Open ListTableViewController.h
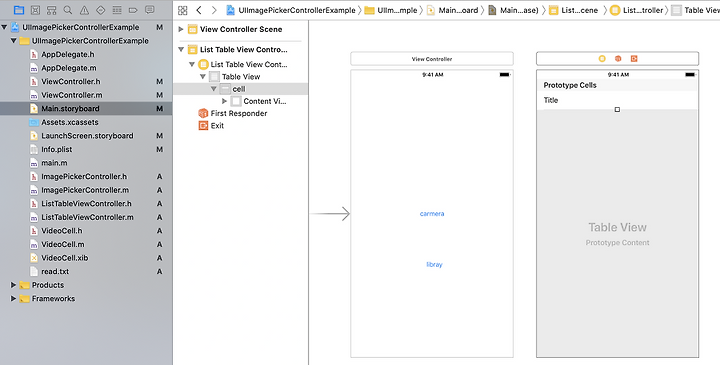This screenshot has width=720, height=365. [86, 203]
